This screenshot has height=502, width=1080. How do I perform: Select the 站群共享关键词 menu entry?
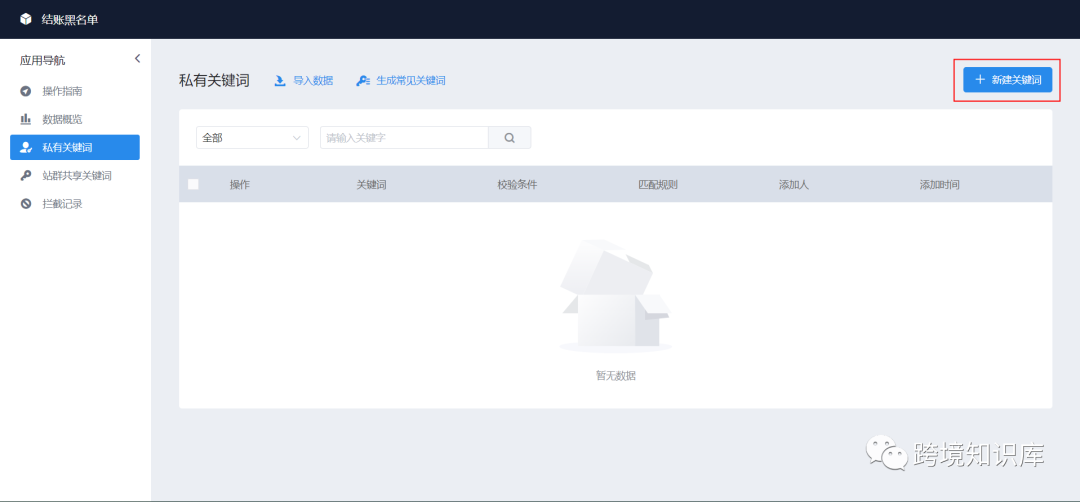pyautogui.click(x=75, y=176)
